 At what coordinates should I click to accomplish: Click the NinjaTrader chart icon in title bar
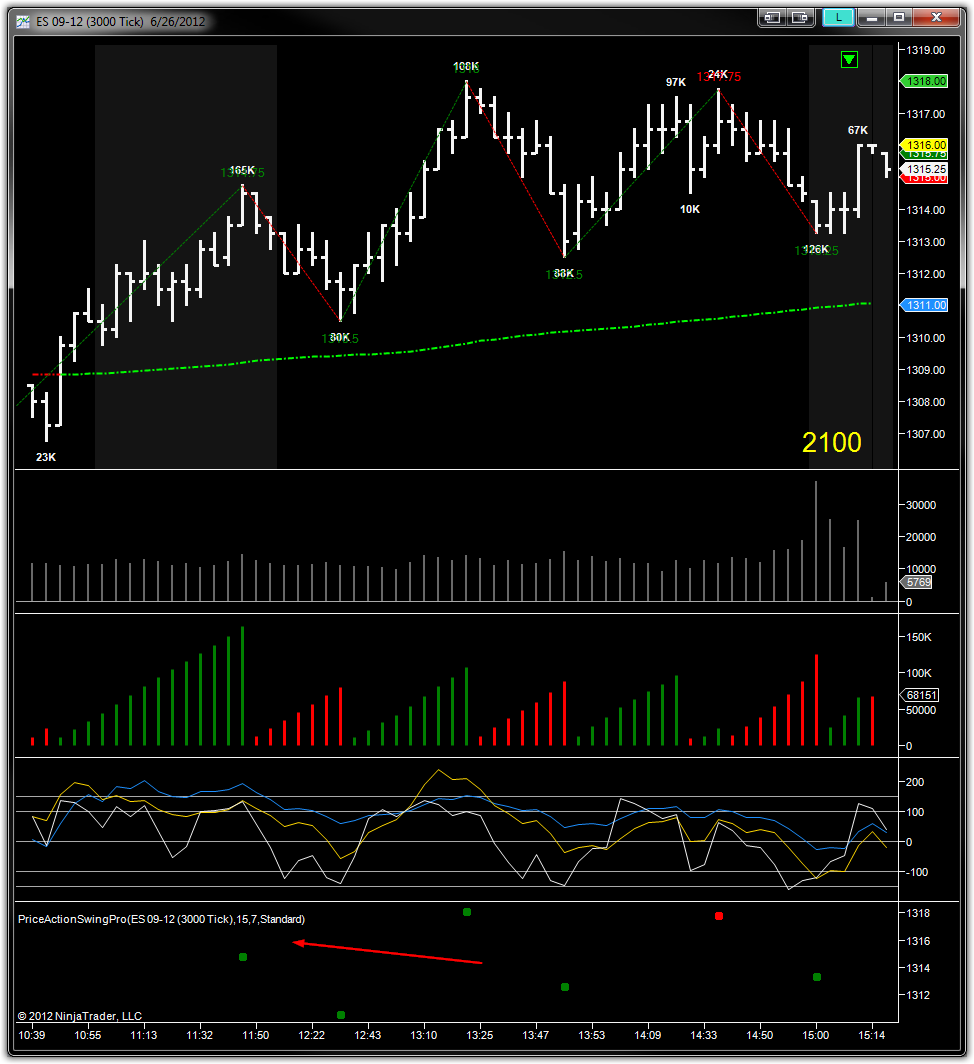[23, 22]
